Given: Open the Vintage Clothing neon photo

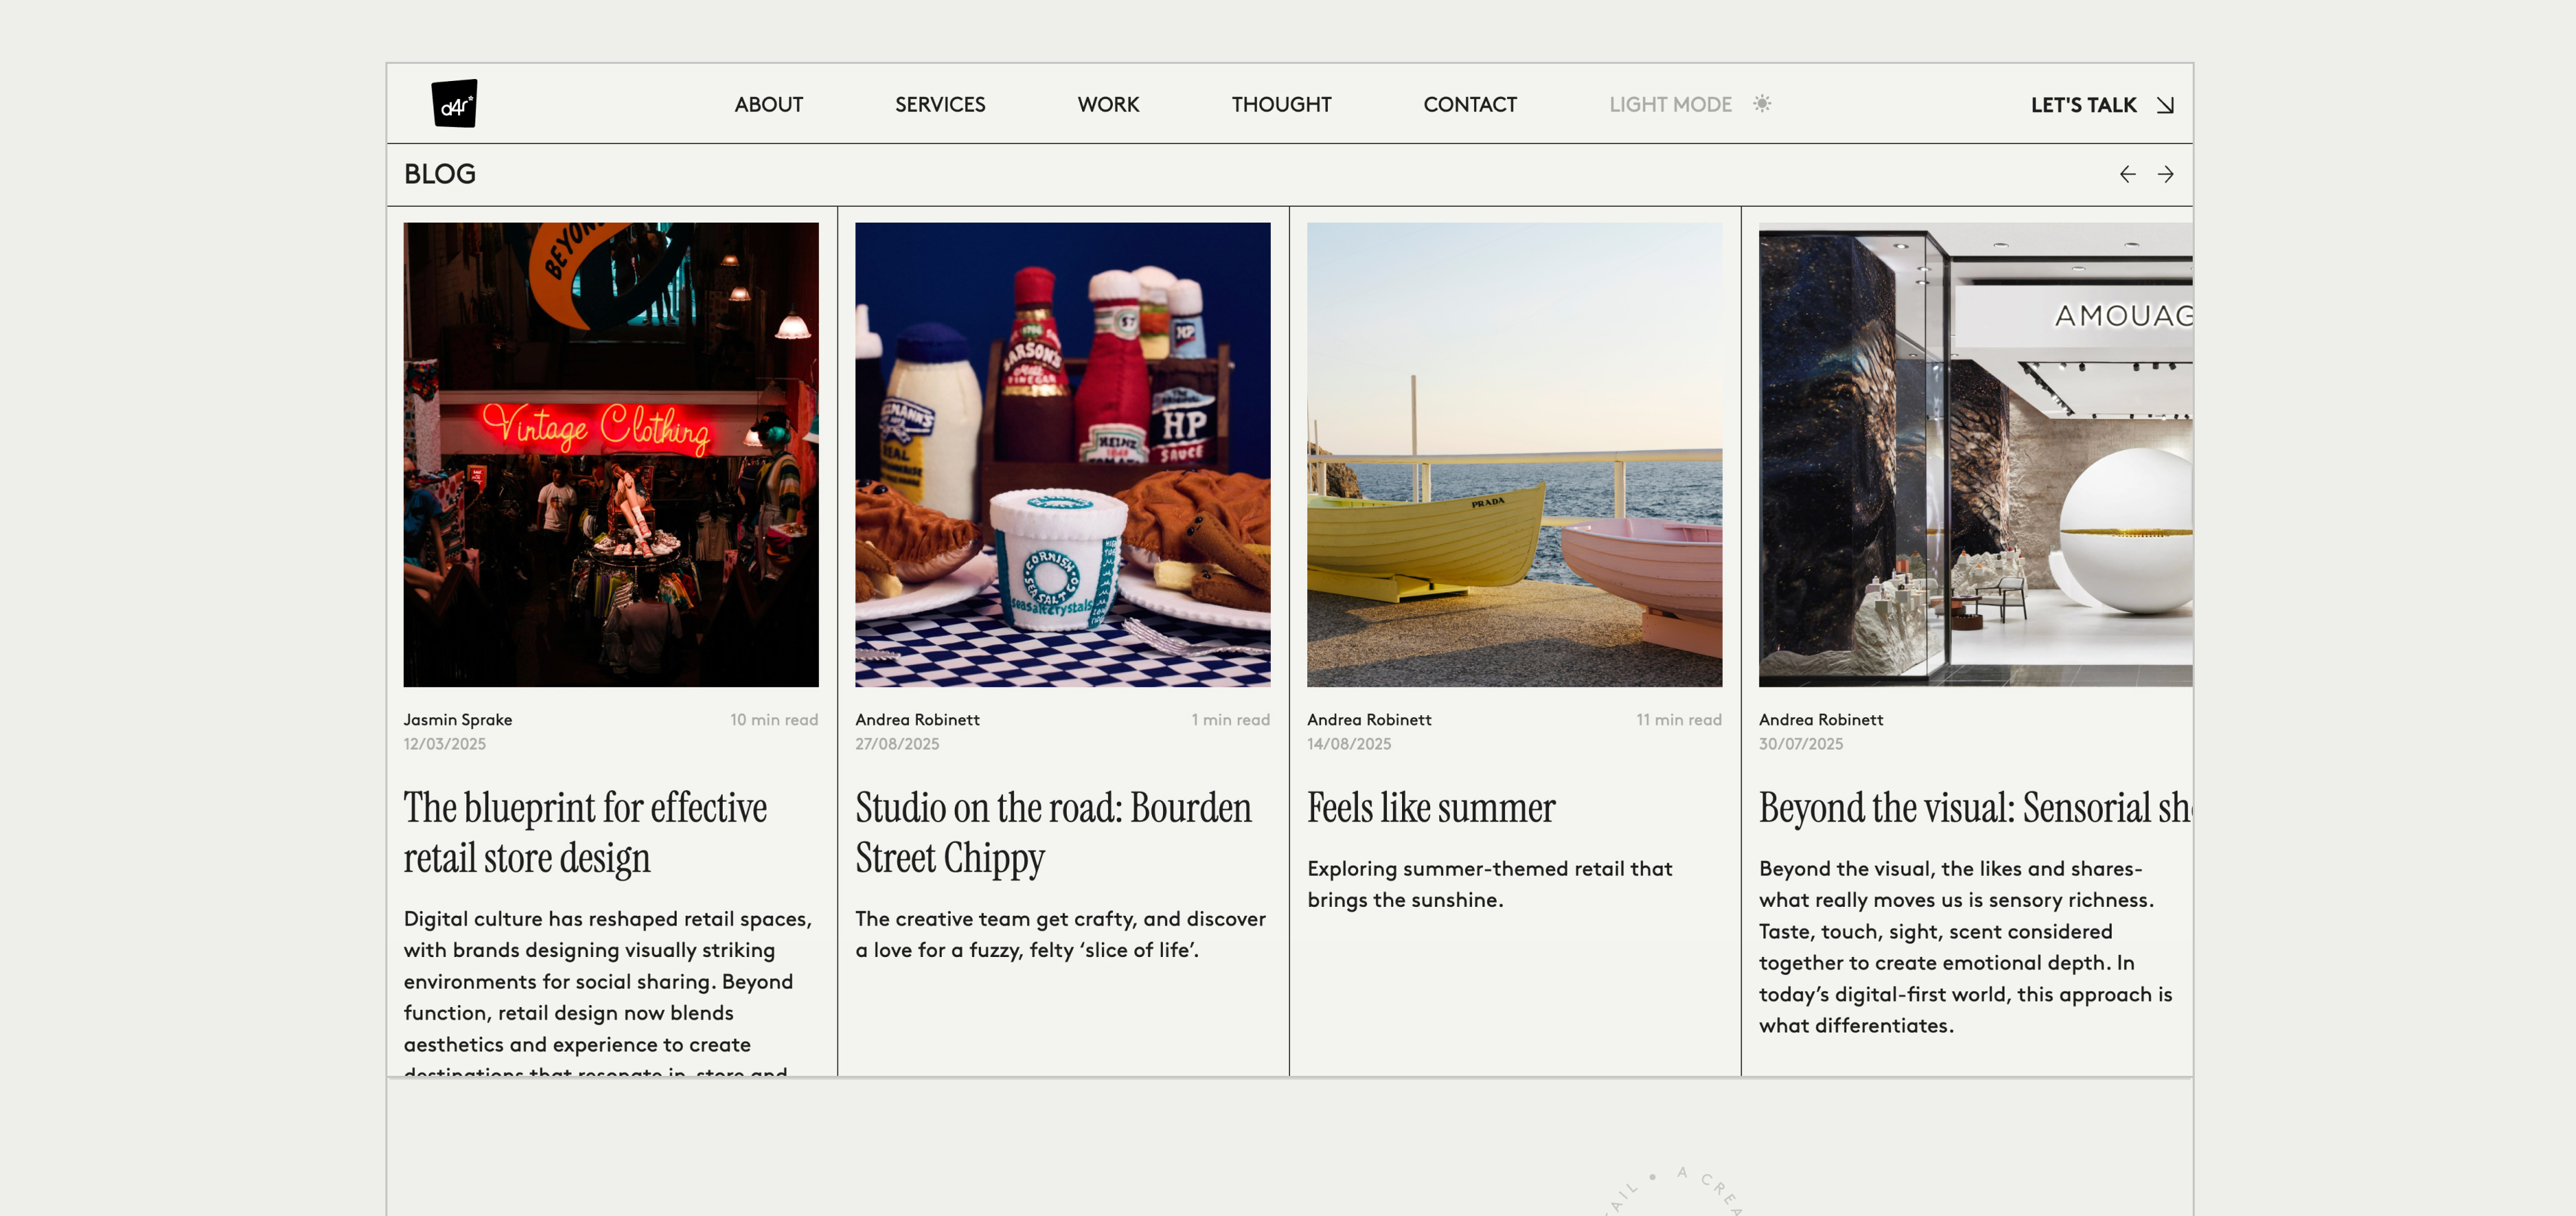Looking at the screenshot, I should tap(611, 454).
